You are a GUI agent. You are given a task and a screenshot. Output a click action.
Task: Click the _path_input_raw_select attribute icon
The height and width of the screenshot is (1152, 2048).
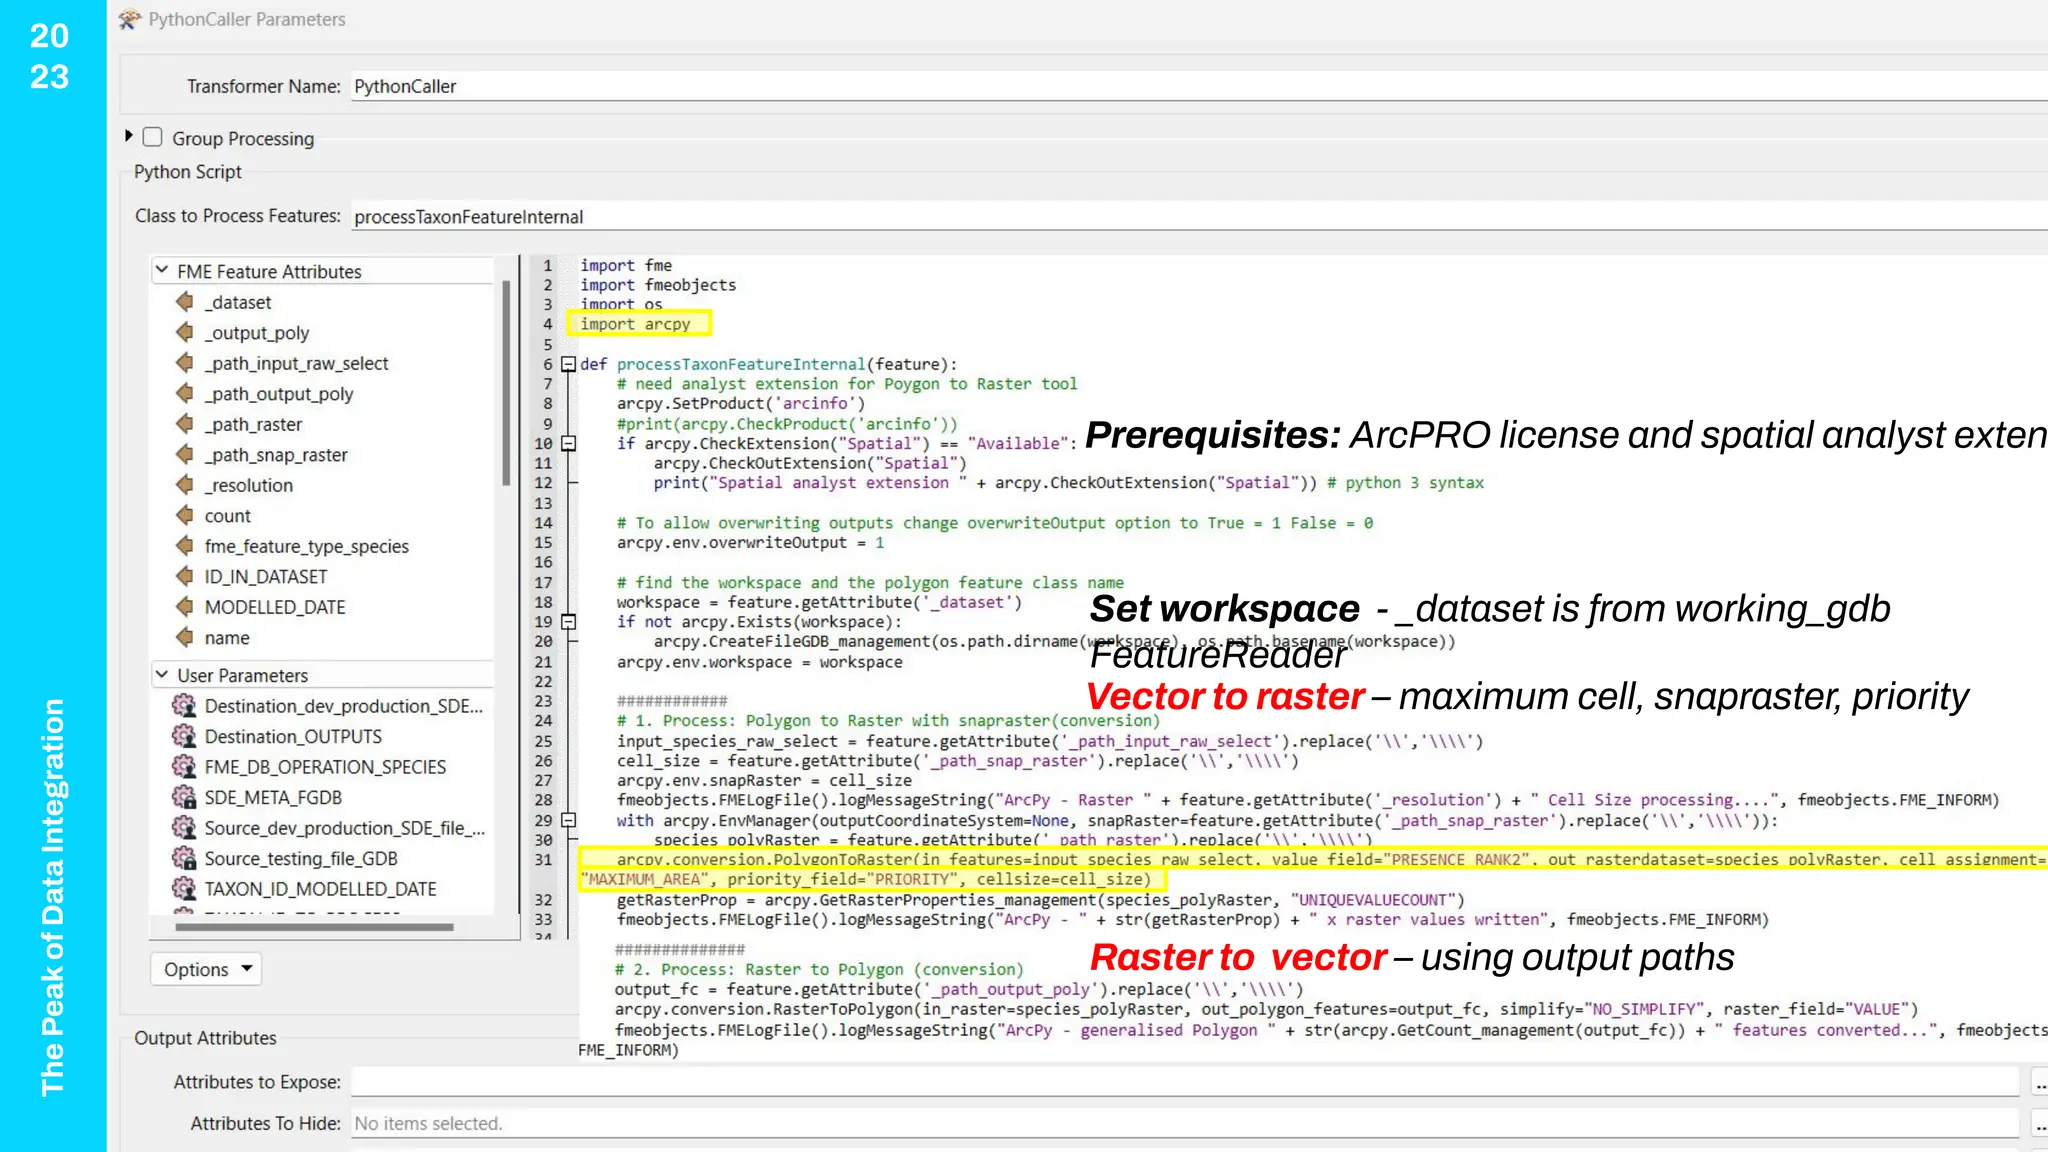[185, 362]
